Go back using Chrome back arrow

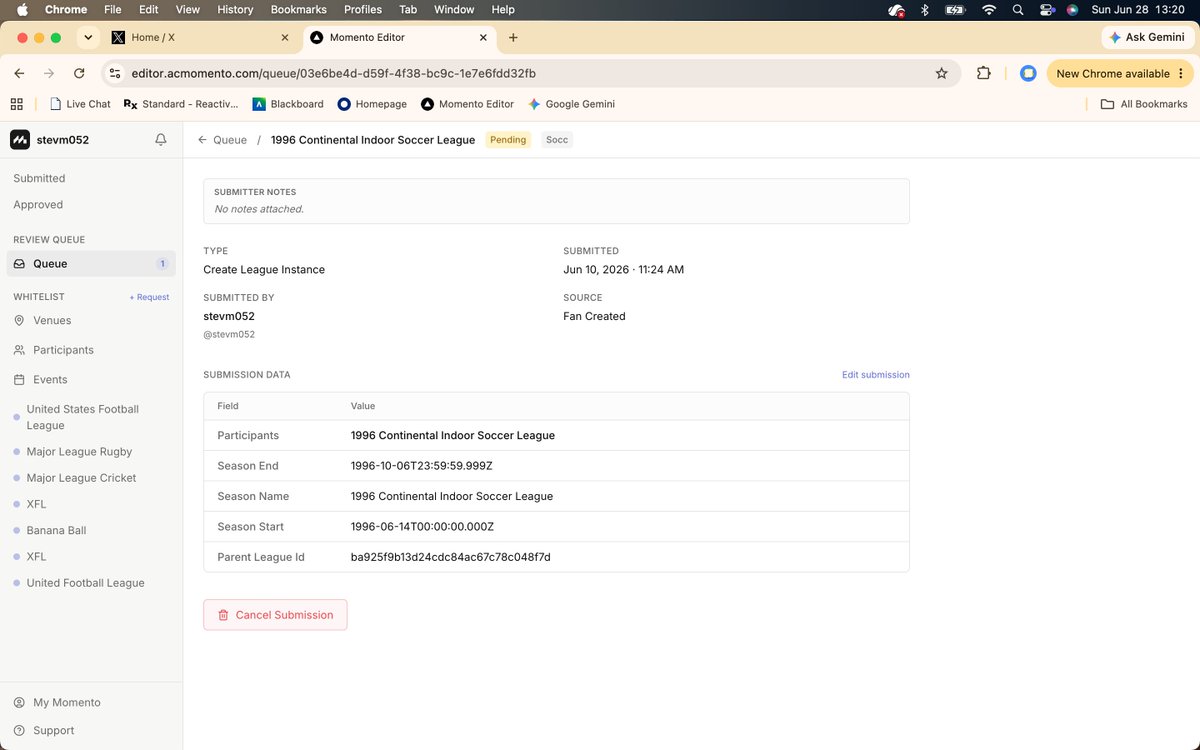click(x=19, y=73)
